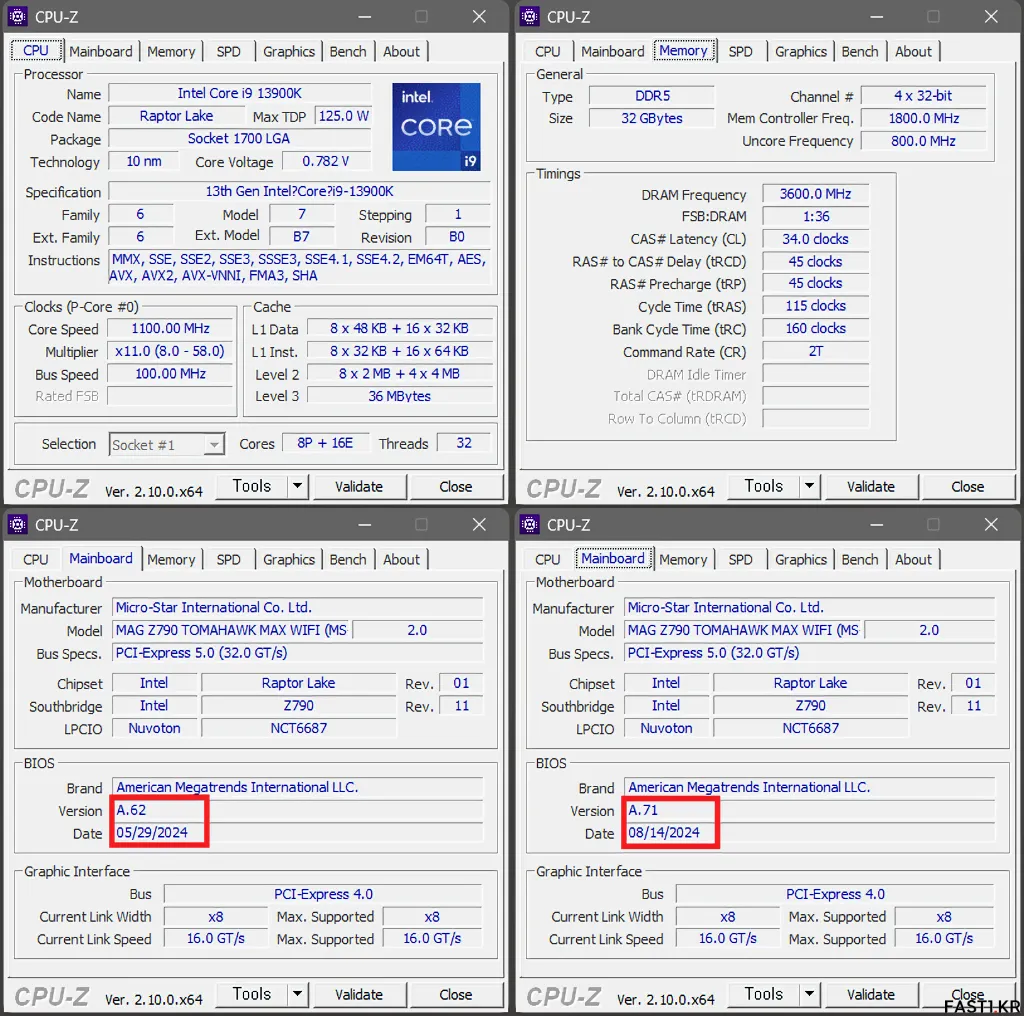Open About tab in top-left window
This screenshot has width=1024, height=1016.
coord(401,52)
